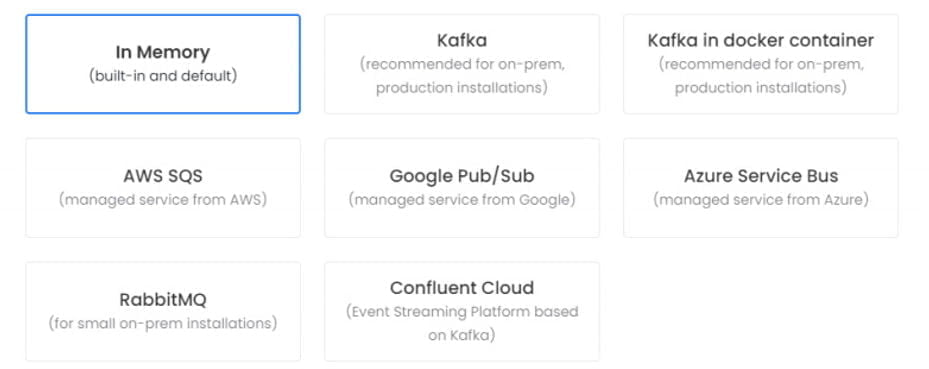Click '(for small on-prem installations)' text
This screenshot has height=369, width=929.
pos(163,324)
